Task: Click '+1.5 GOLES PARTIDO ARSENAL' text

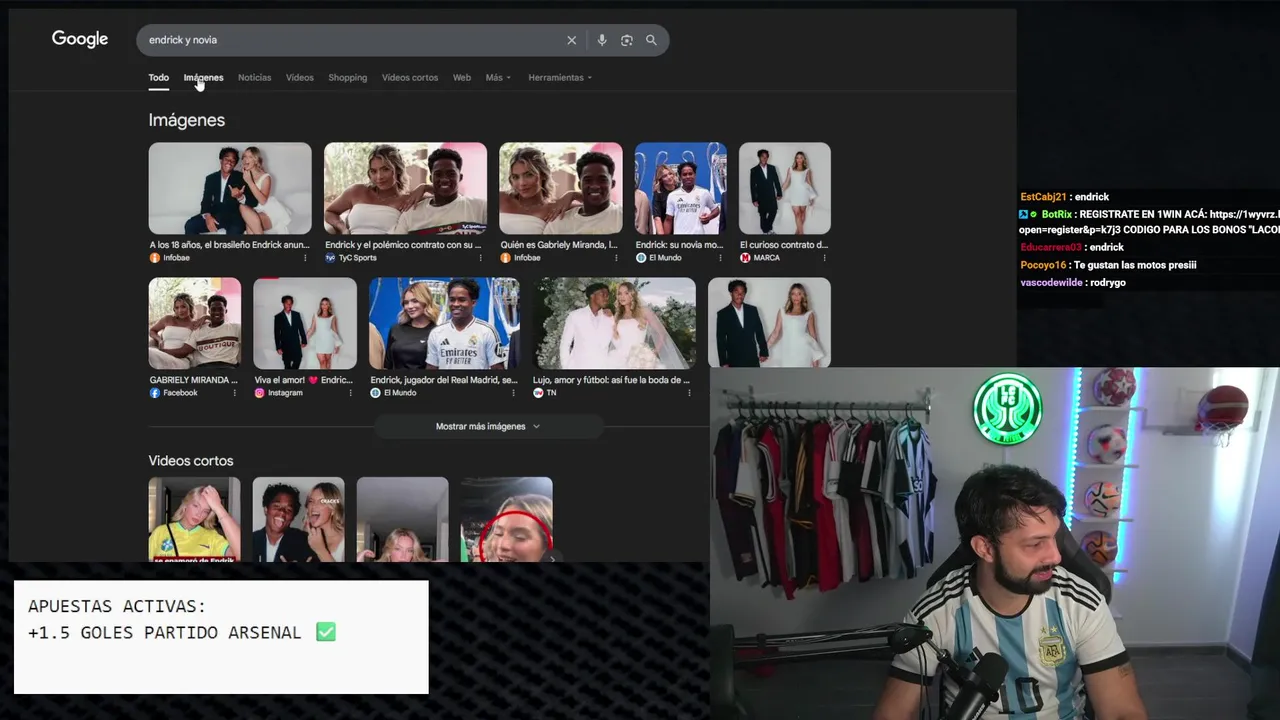Action: 164,633
